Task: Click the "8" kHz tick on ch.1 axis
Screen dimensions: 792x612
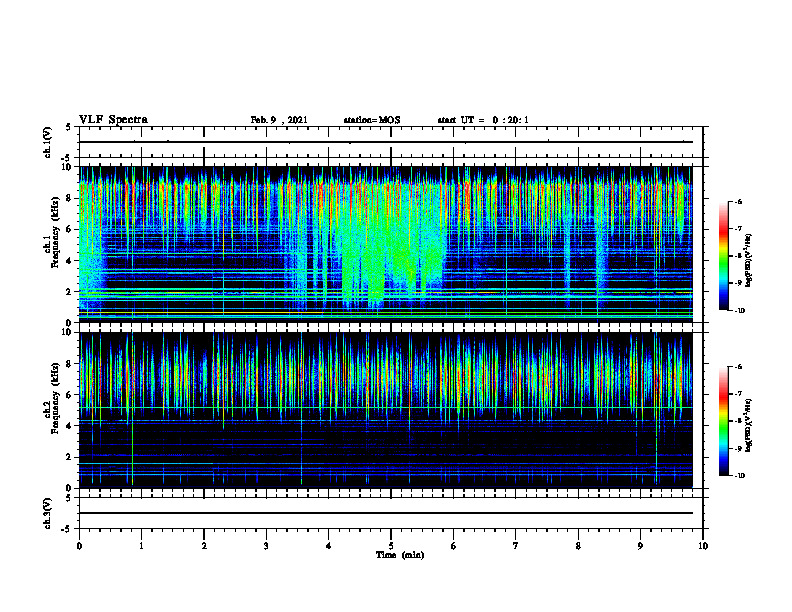Action: [69, 198]
